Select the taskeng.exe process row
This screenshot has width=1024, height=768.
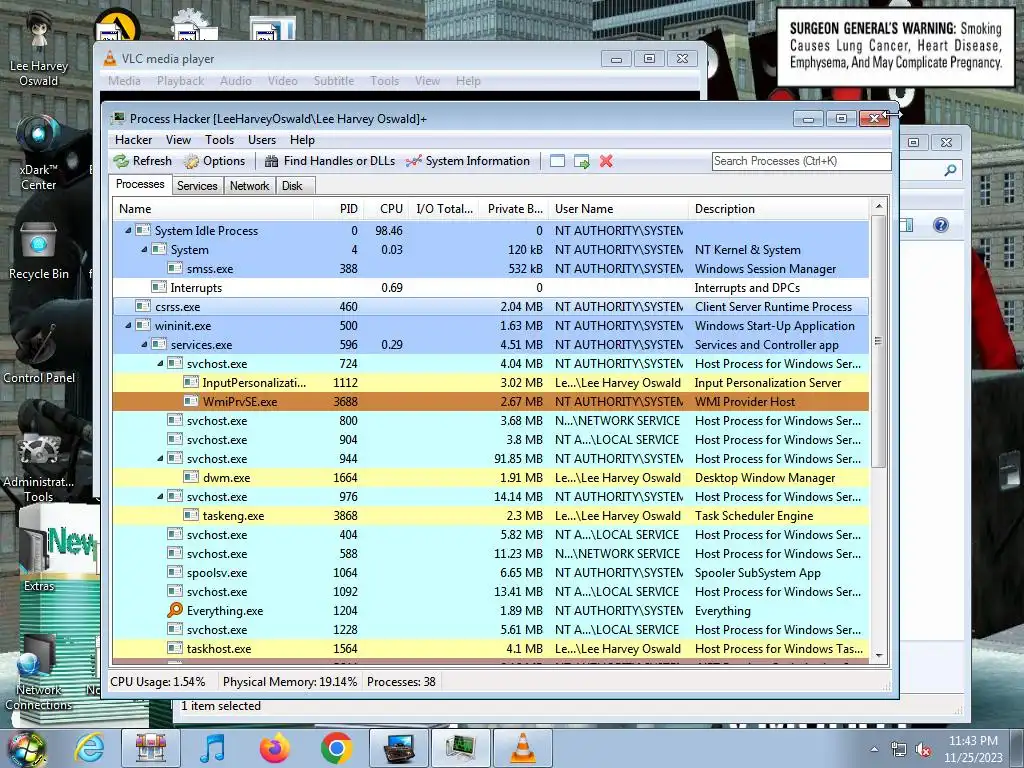490,515
